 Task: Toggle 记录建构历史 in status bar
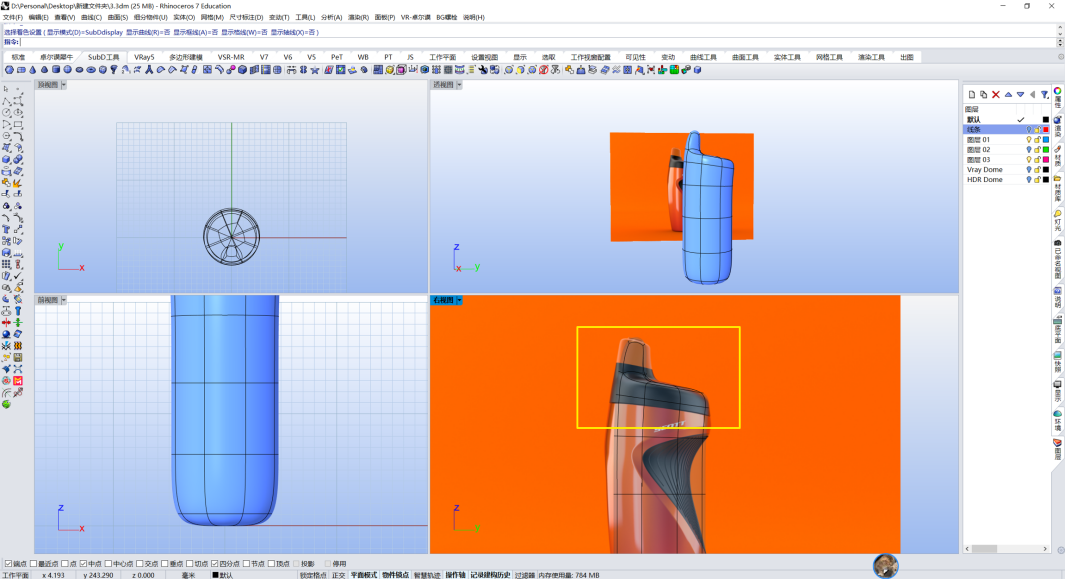click(x=490, y=575)
